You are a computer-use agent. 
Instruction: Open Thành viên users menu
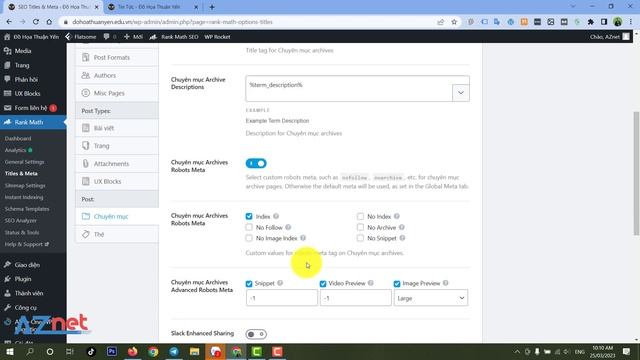(29, 293)
